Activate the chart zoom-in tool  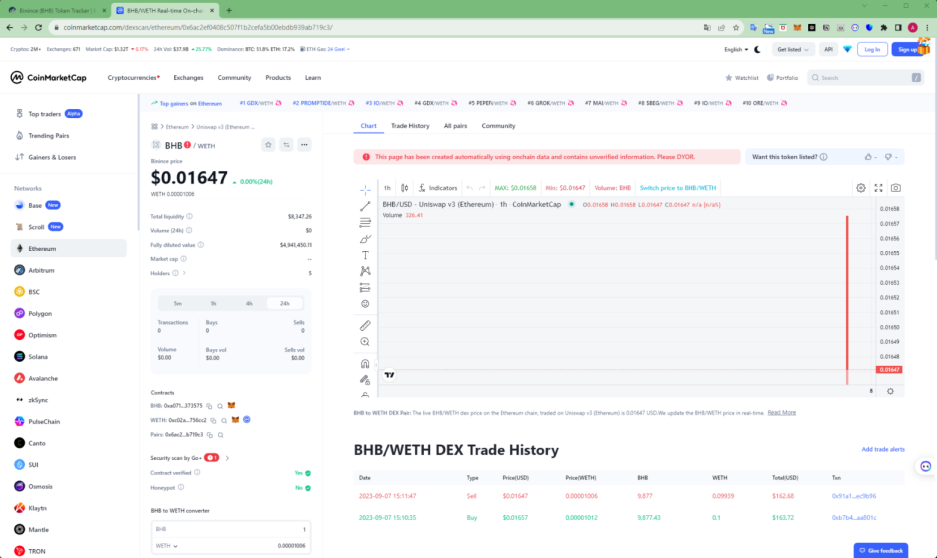click(365, 342)
